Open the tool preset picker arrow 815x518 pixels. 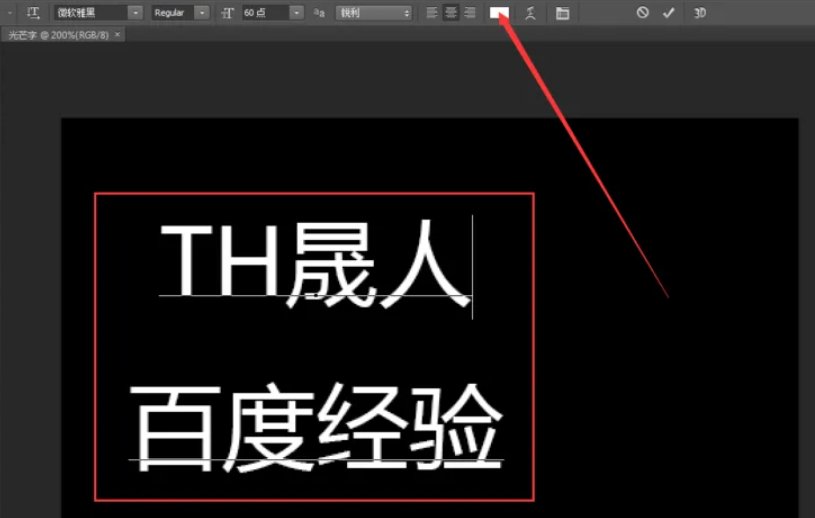[10, 13]
